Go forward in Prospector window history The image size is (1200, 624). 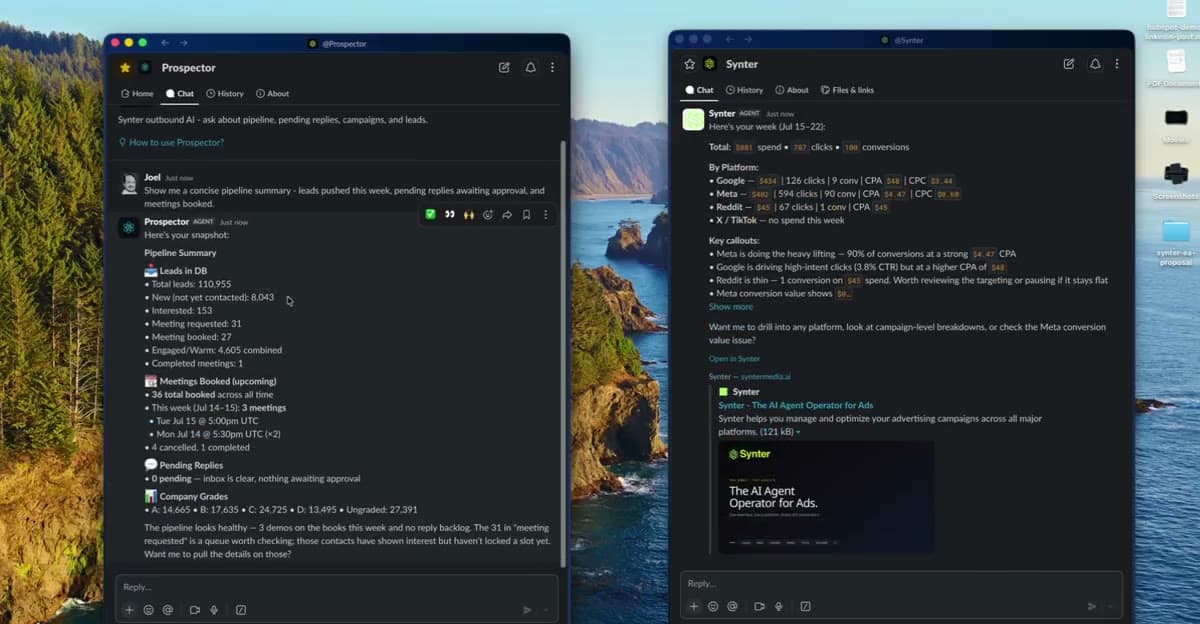(184, 43)
